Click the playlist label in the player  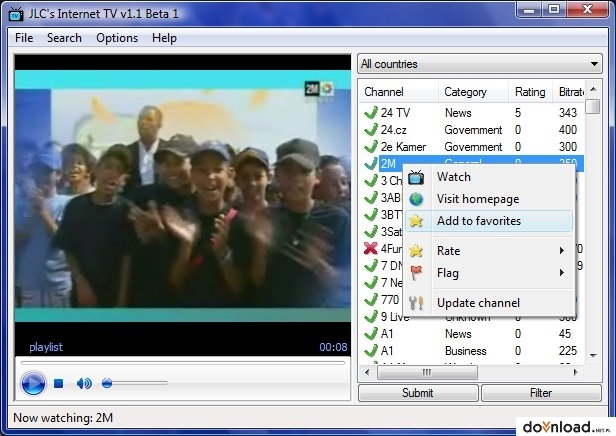[x=46, y=347]
